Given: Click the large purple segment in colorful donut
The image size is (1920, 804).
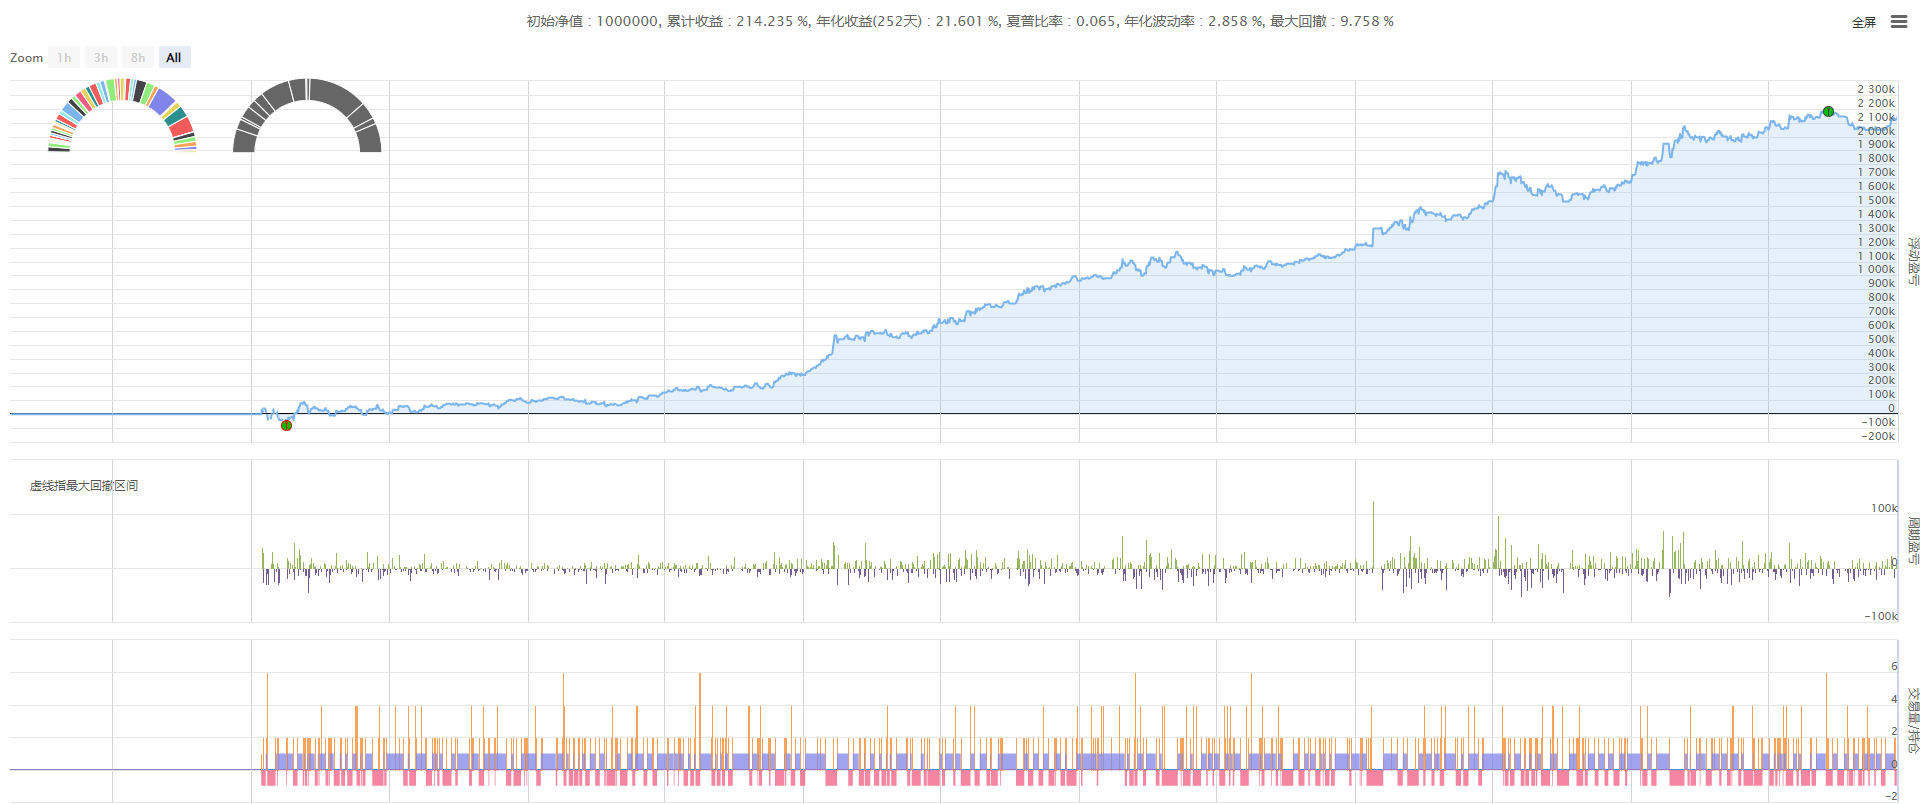Looking at the screenshot, I should pos(161,101).
